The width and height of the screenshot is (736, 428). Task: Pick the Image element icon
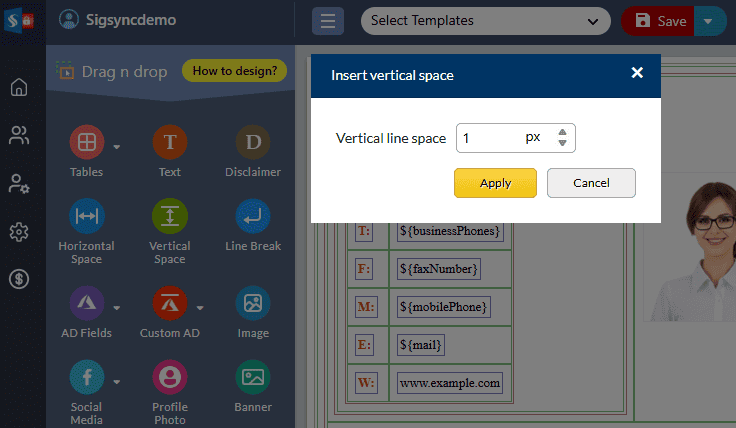coord(252,303)
